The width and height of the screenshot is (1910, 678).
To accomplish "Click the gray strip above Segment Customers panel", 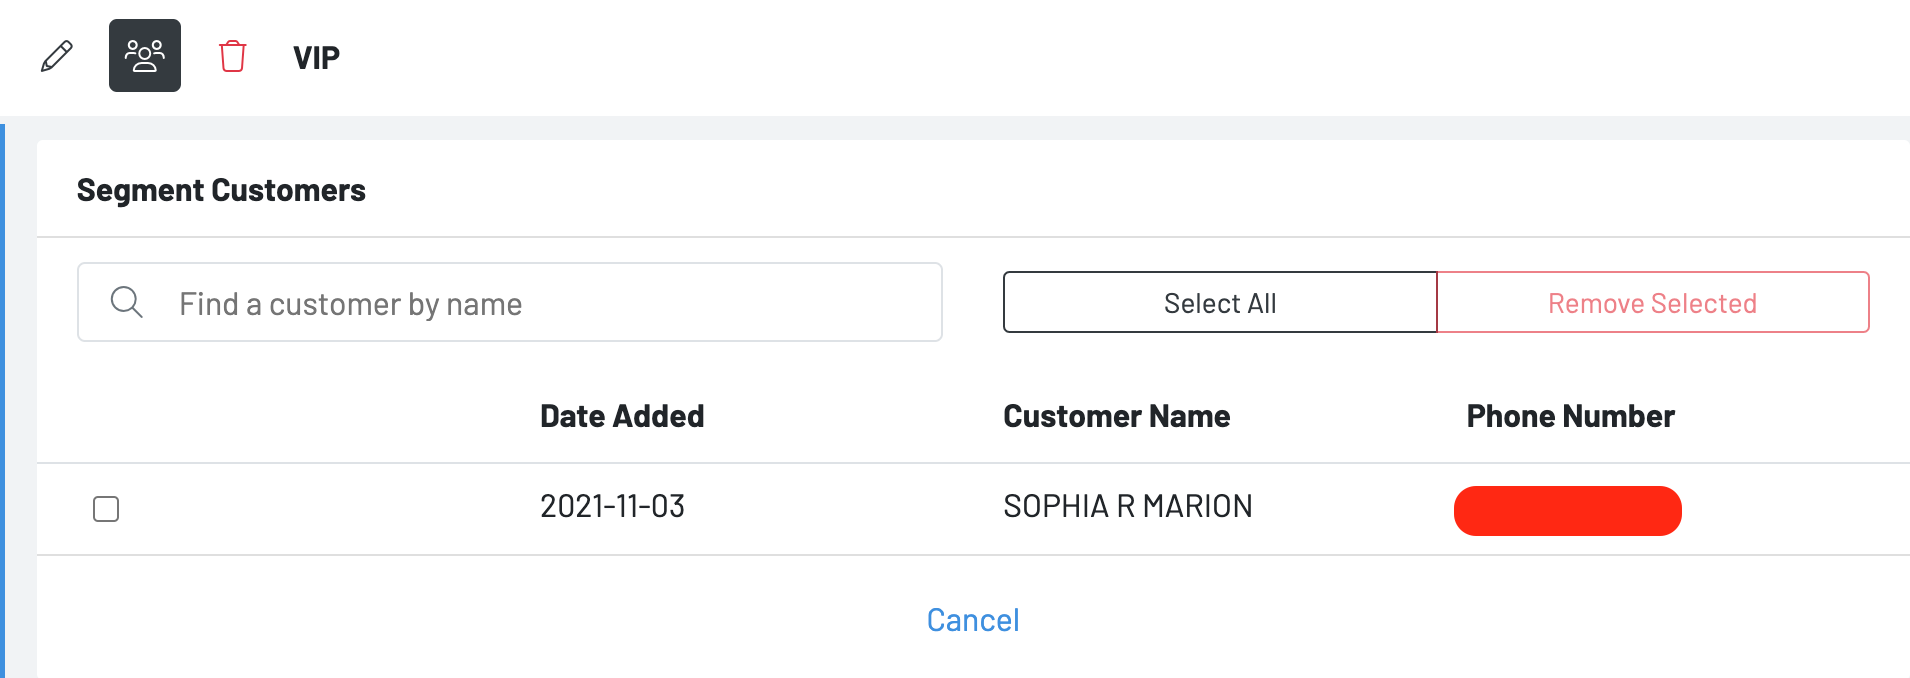I will 960,128.
